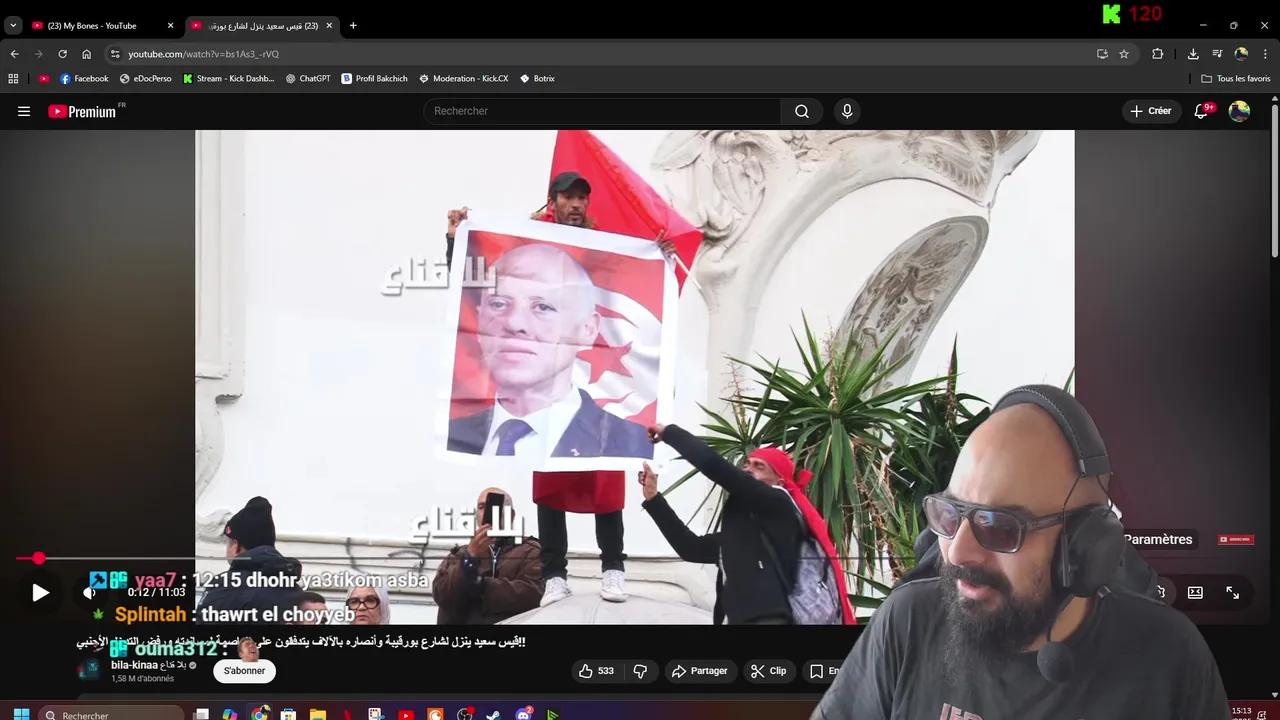Open Stream - Kick Dashboard bookmark

(228, 78)
